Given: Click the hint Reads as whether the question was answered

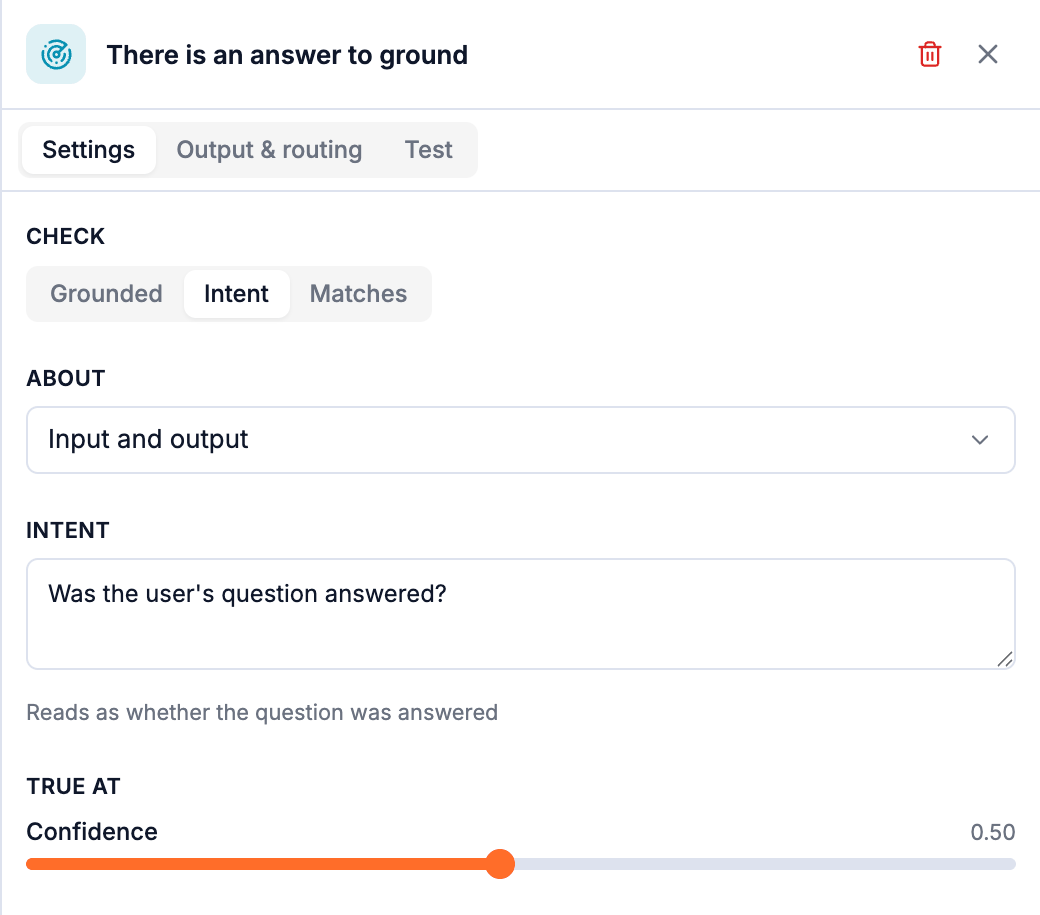Looking at the screenshot, I should (262, 712).
